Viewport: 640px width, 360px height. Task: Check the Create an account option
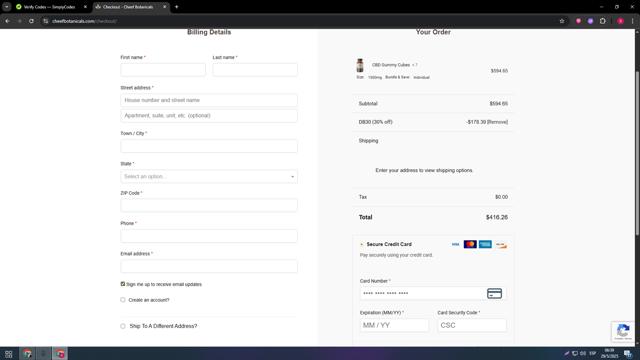(x=123, y=300)
